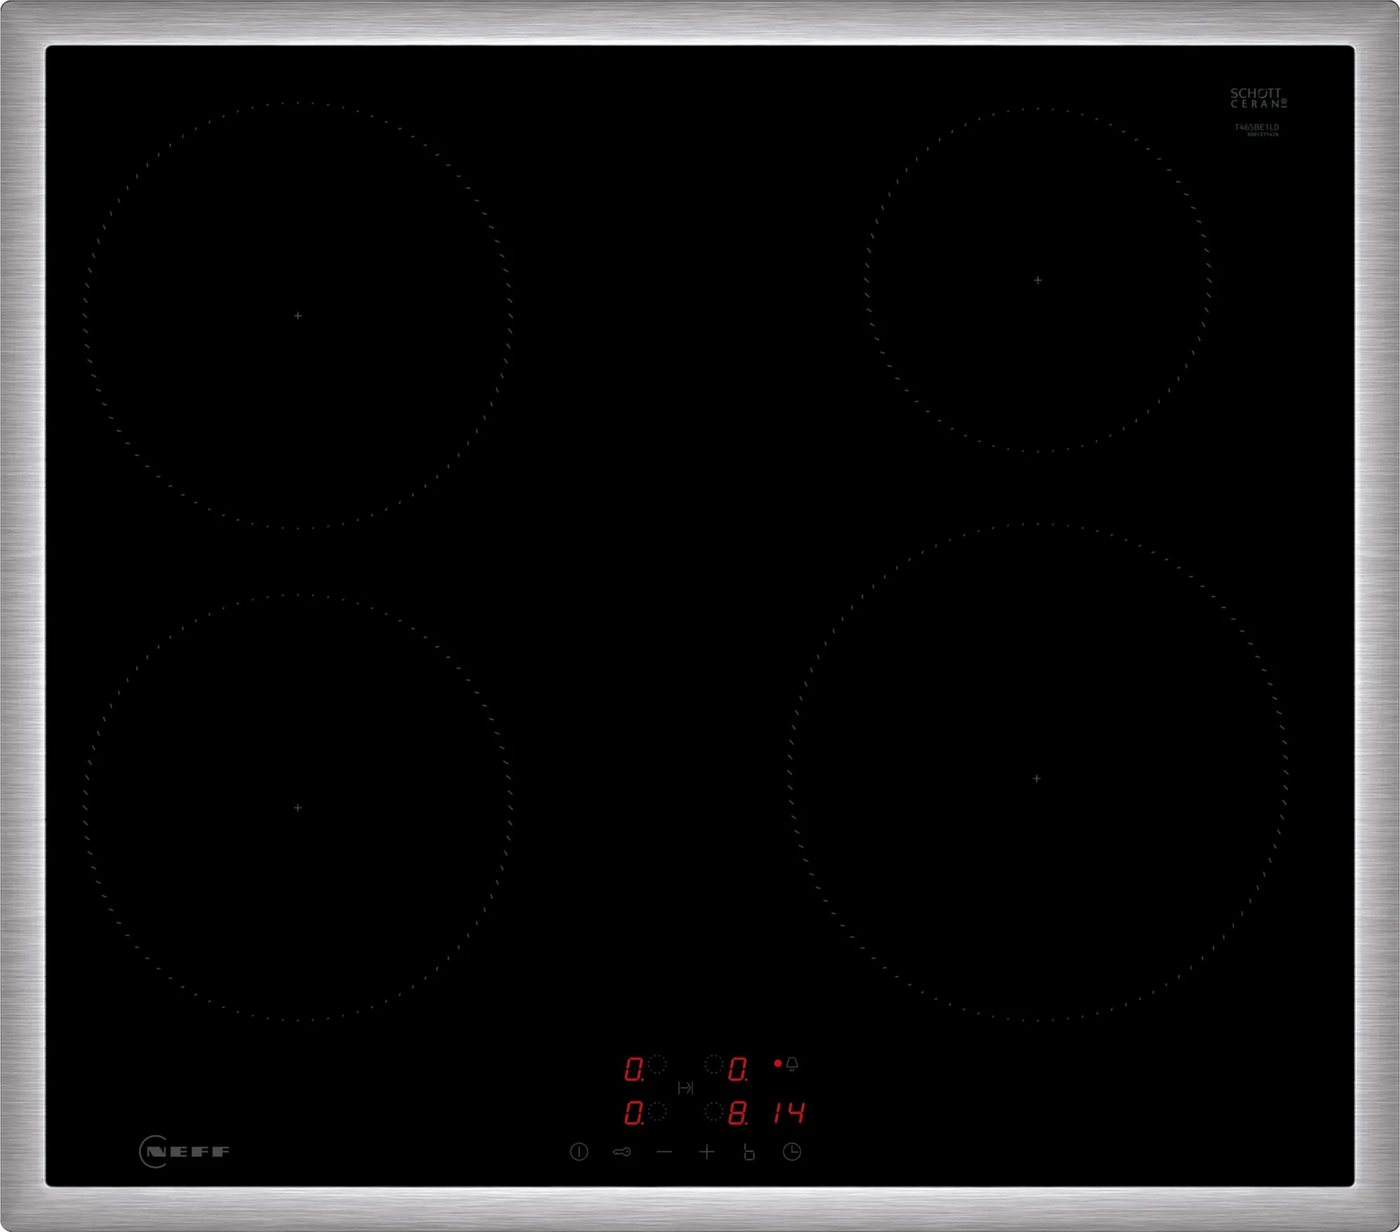The image size is (1400, 1232).
Task: Touch the rear-left cooking zone center cross
Action: [297, 315]
